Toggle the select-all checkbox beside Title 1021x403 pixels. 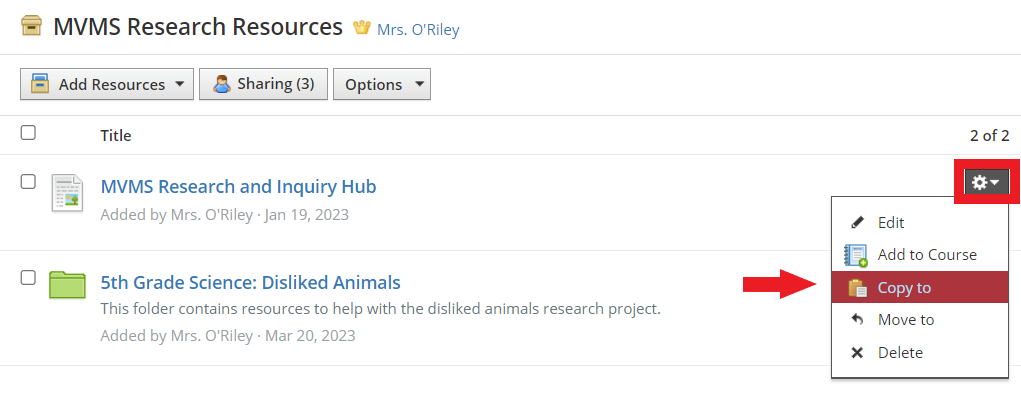[28, 133]
